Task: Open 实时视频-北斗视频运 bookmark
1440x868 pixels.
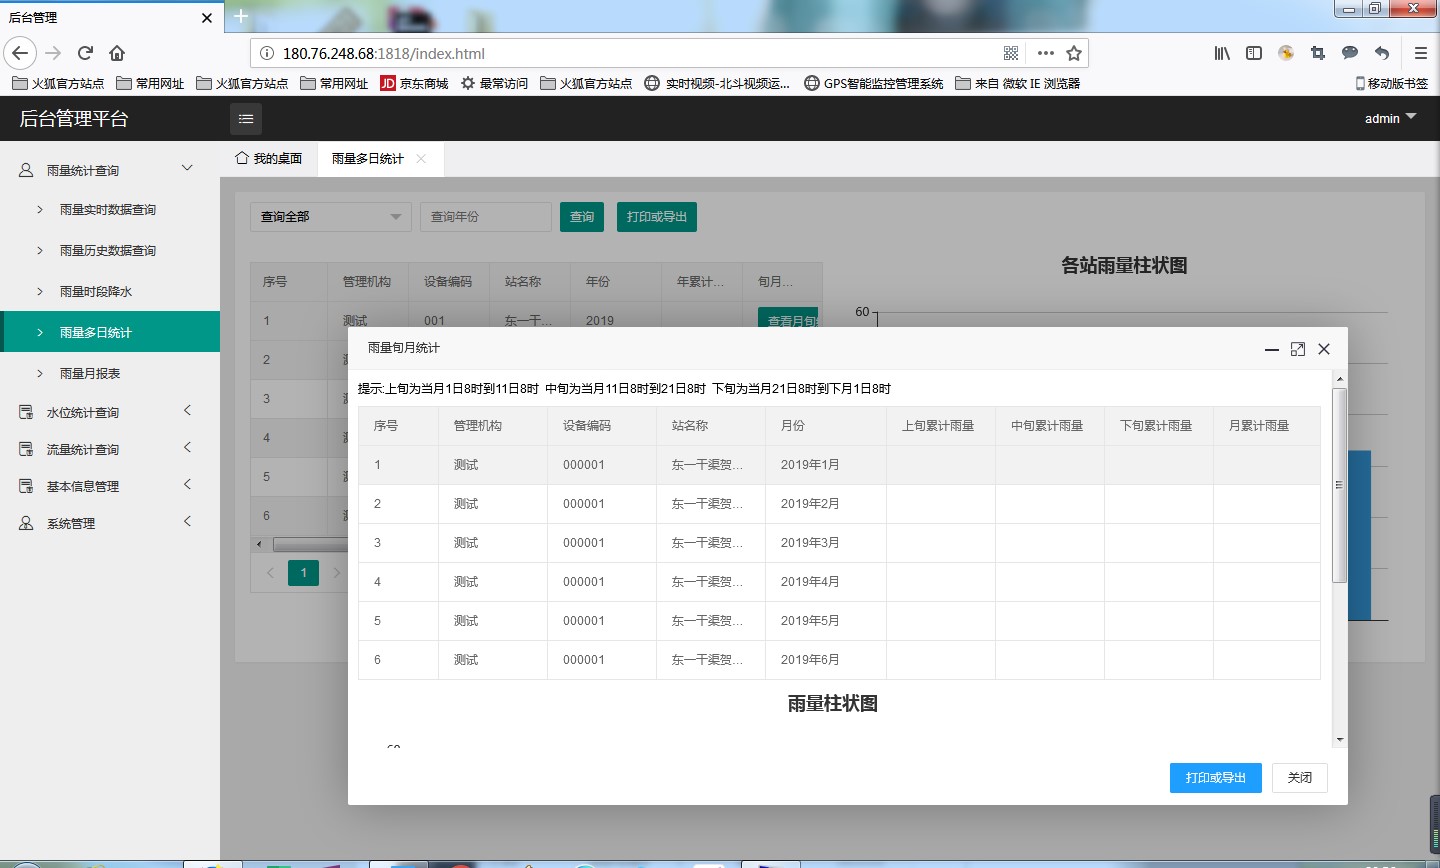Action: (717, 83)
